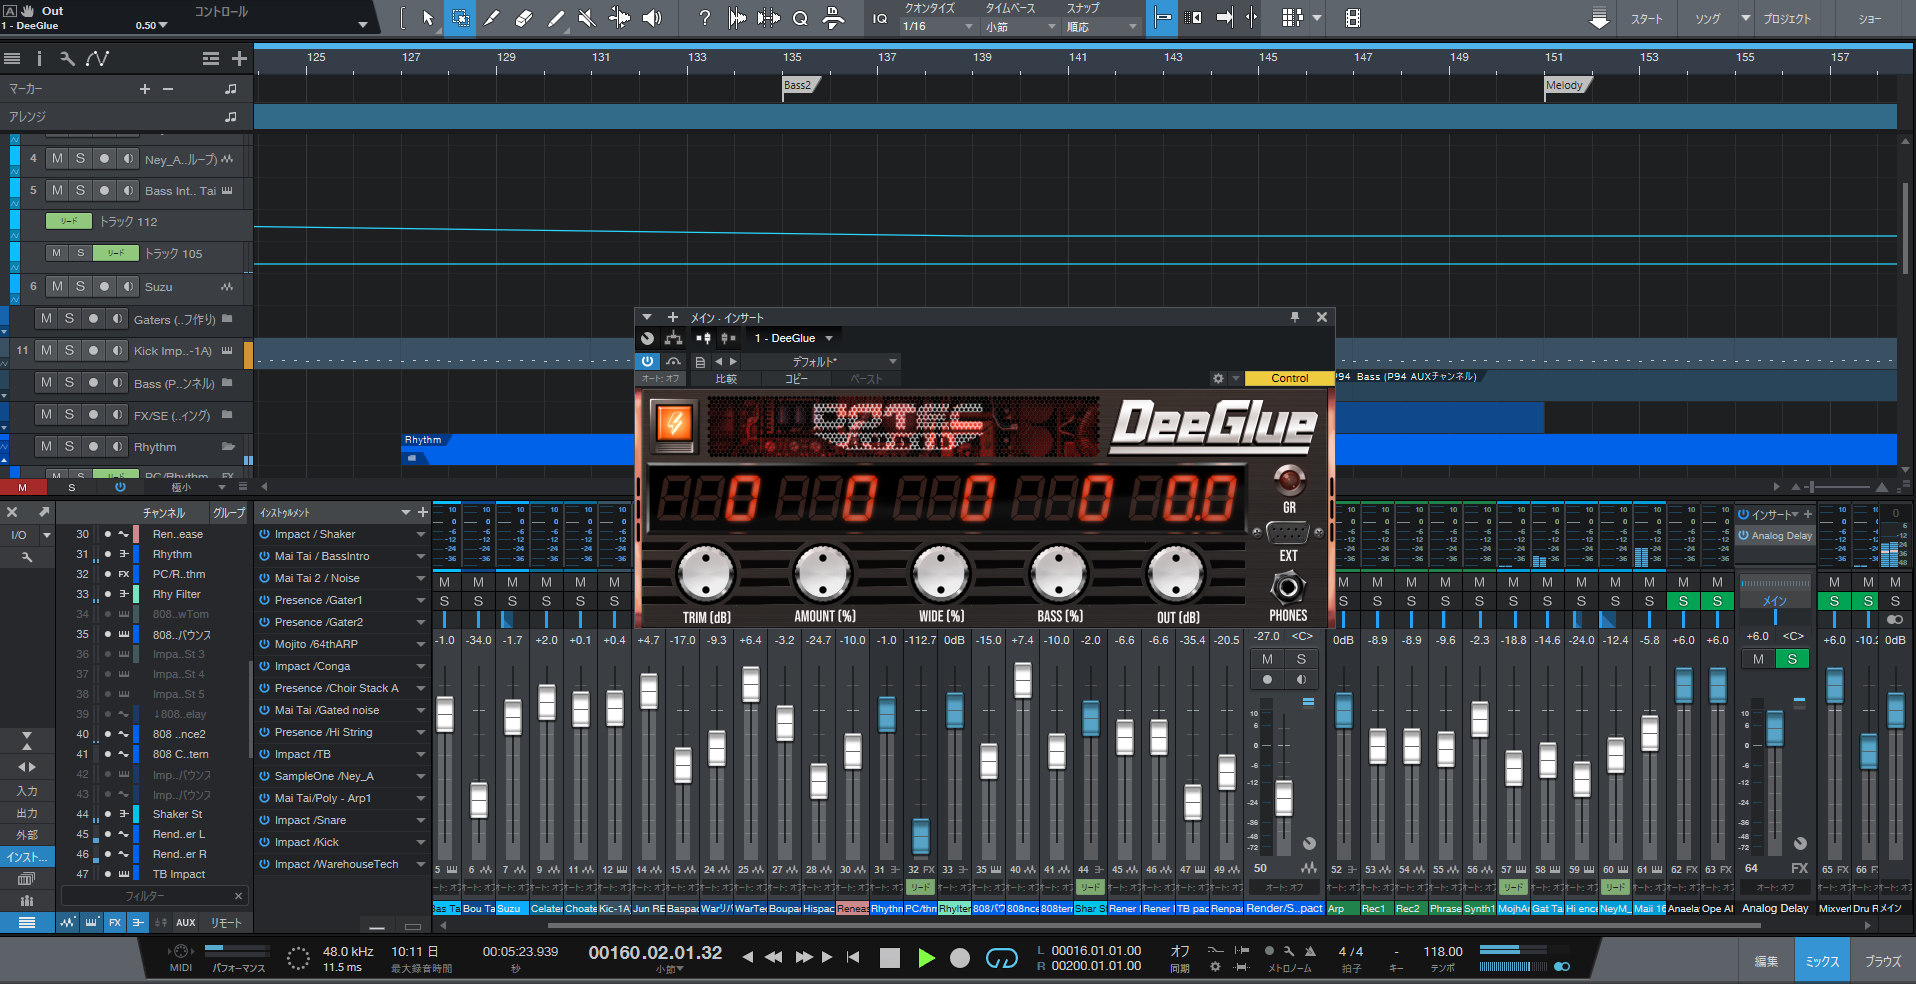The width and height of the screenshot is (1916, 984).
Task: Open the timebase 小節 dropdown
Action: [x=1020, y=26]
